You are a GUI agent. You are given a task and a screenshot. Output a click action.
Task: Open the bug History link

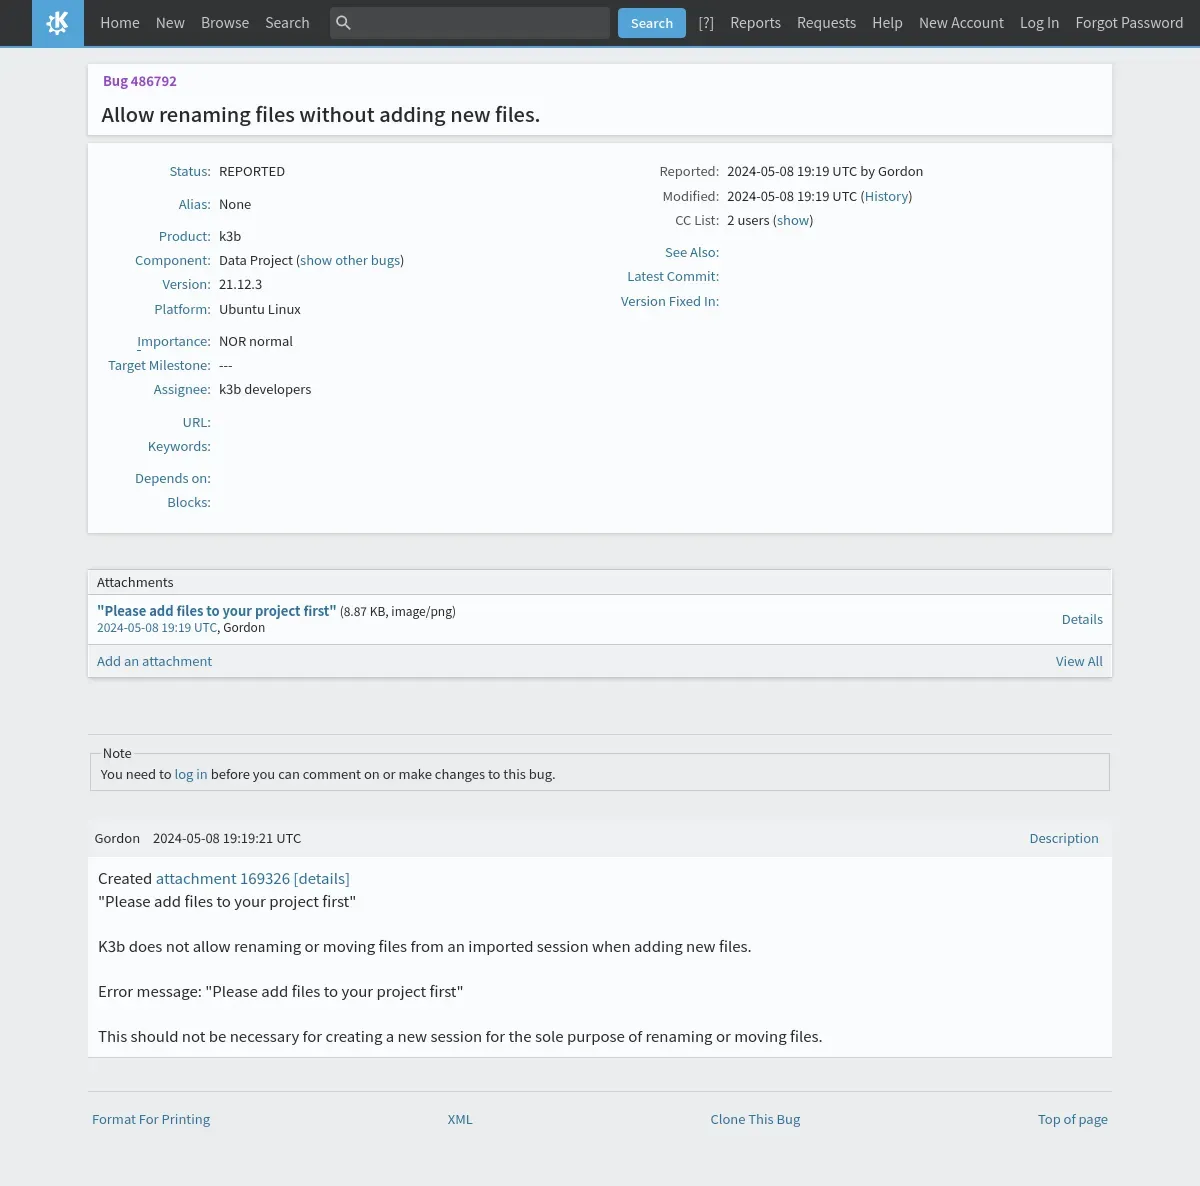coord(886,196)
